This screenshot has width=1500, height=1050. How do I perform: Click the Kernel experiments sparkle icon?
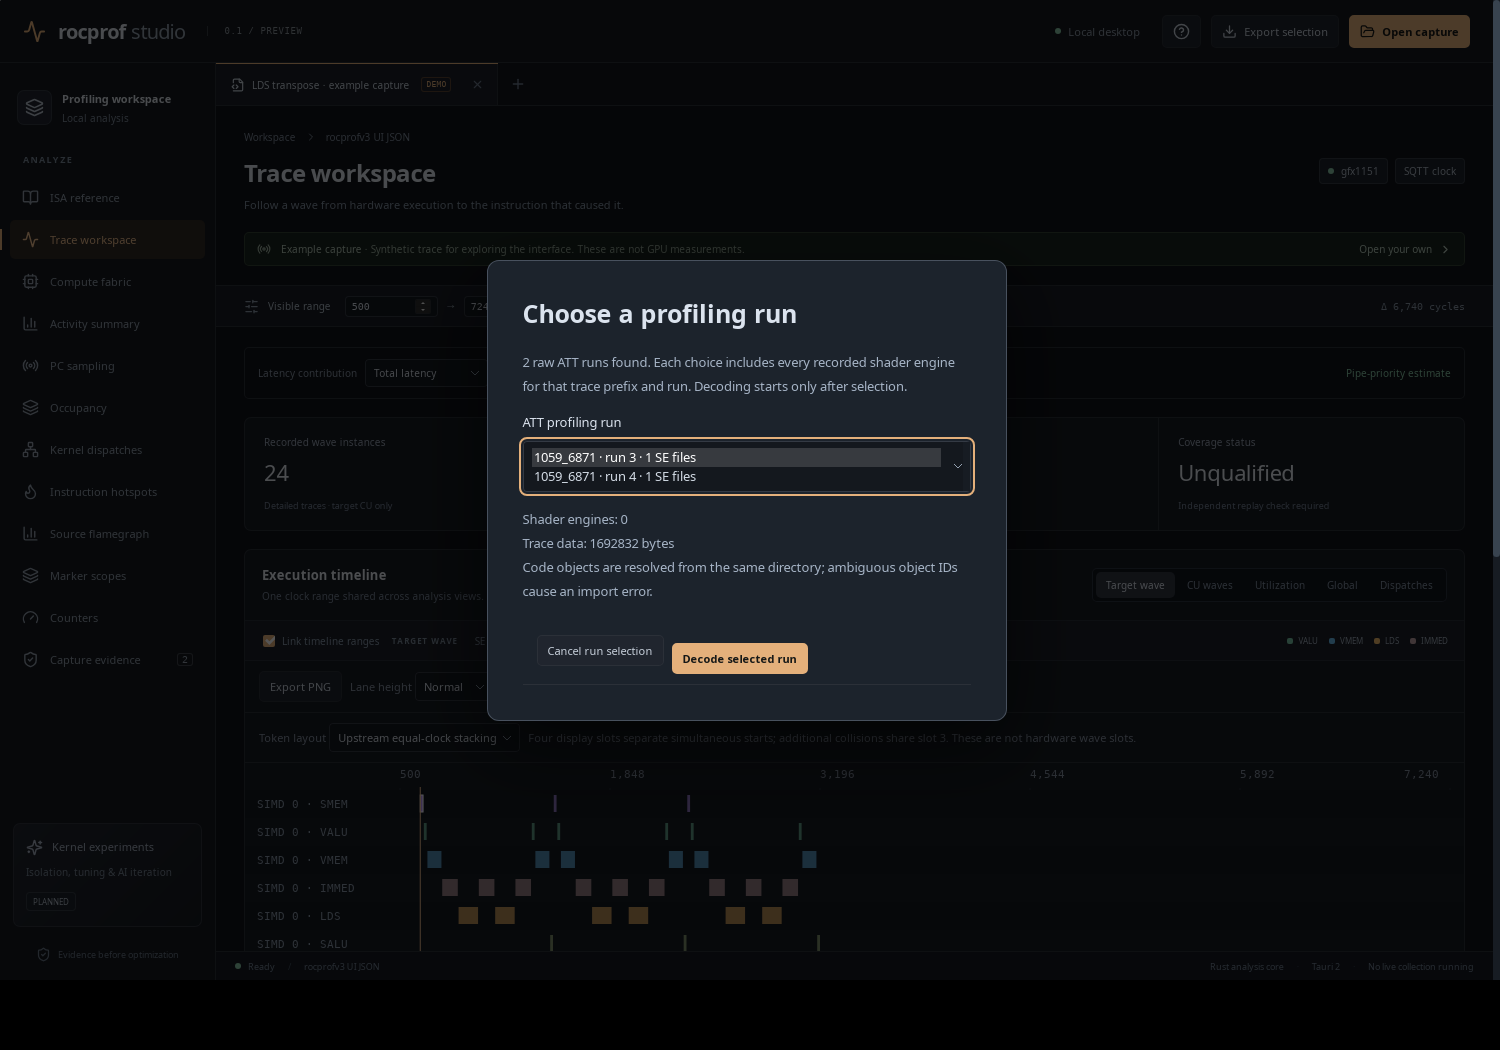click(35, 847)
